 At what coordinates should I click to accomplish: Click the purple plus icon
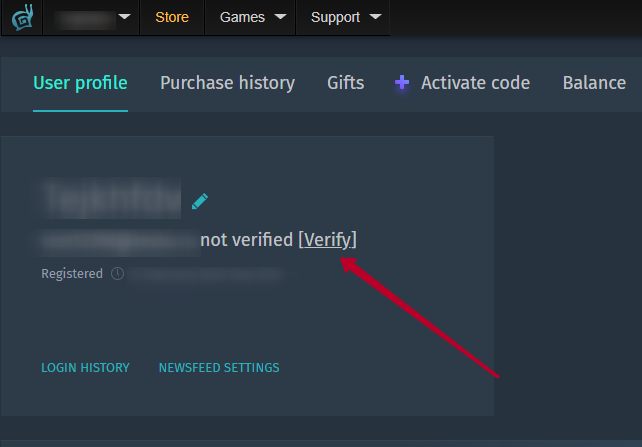402,83
